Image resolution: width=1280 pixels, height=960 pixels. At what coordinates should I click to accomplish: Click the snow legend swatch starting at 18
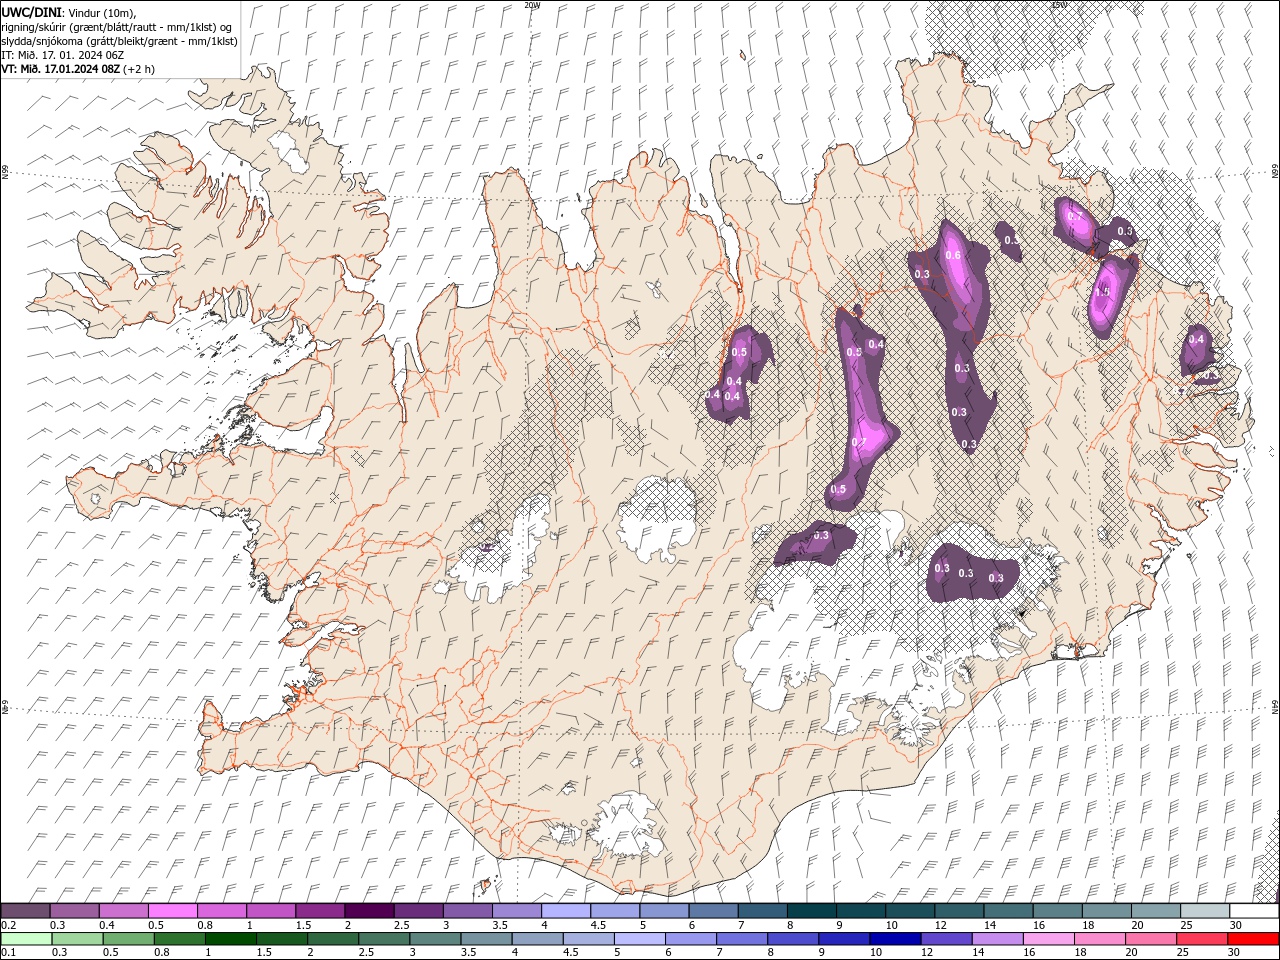(1106, 911)
